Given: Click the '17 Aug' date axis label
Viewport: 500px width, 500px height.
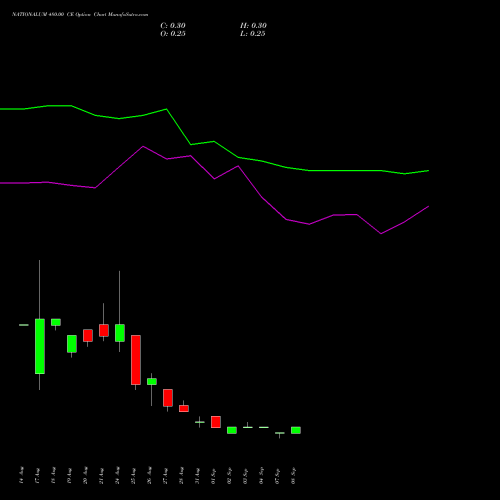Looking at the screenshot, I should (38, 475).
